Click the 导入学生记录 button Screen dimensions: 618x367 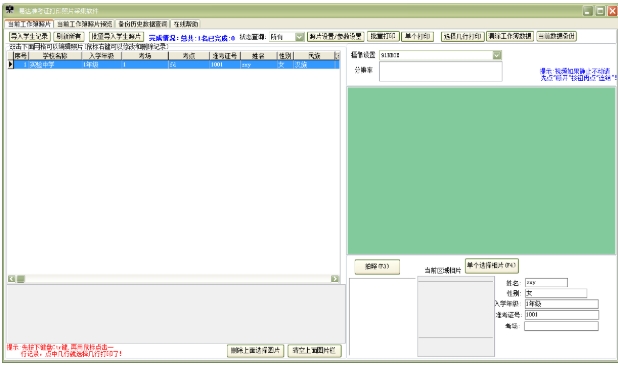click(x=30, y=36)
